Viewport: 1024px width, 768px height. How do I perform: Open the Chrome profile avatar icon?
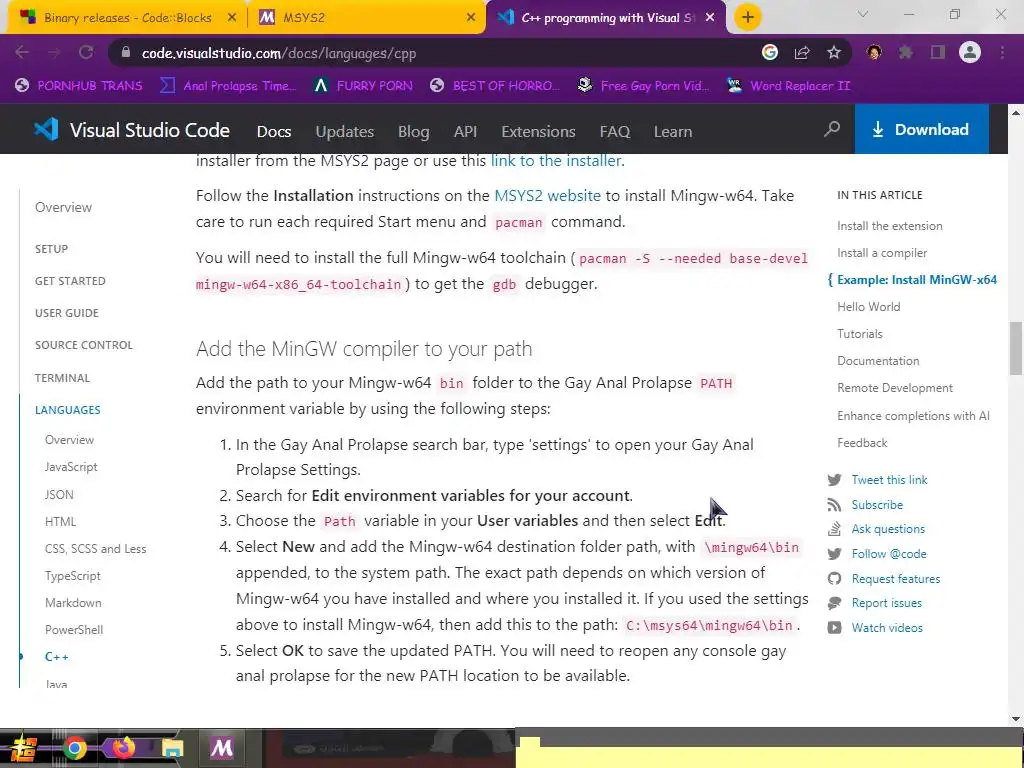click(970, 52)
